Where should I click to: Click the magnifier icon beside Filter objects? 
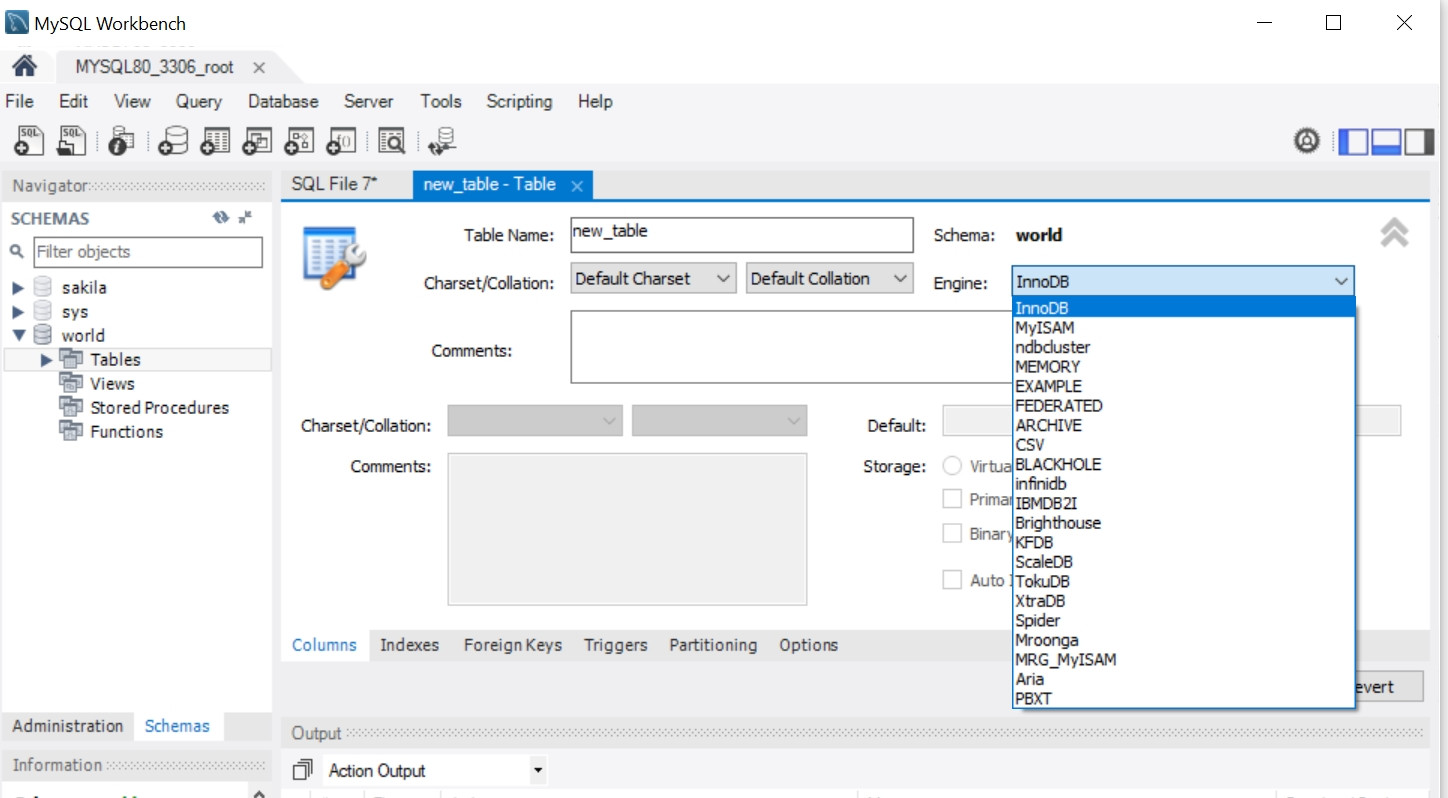[17, 252]
